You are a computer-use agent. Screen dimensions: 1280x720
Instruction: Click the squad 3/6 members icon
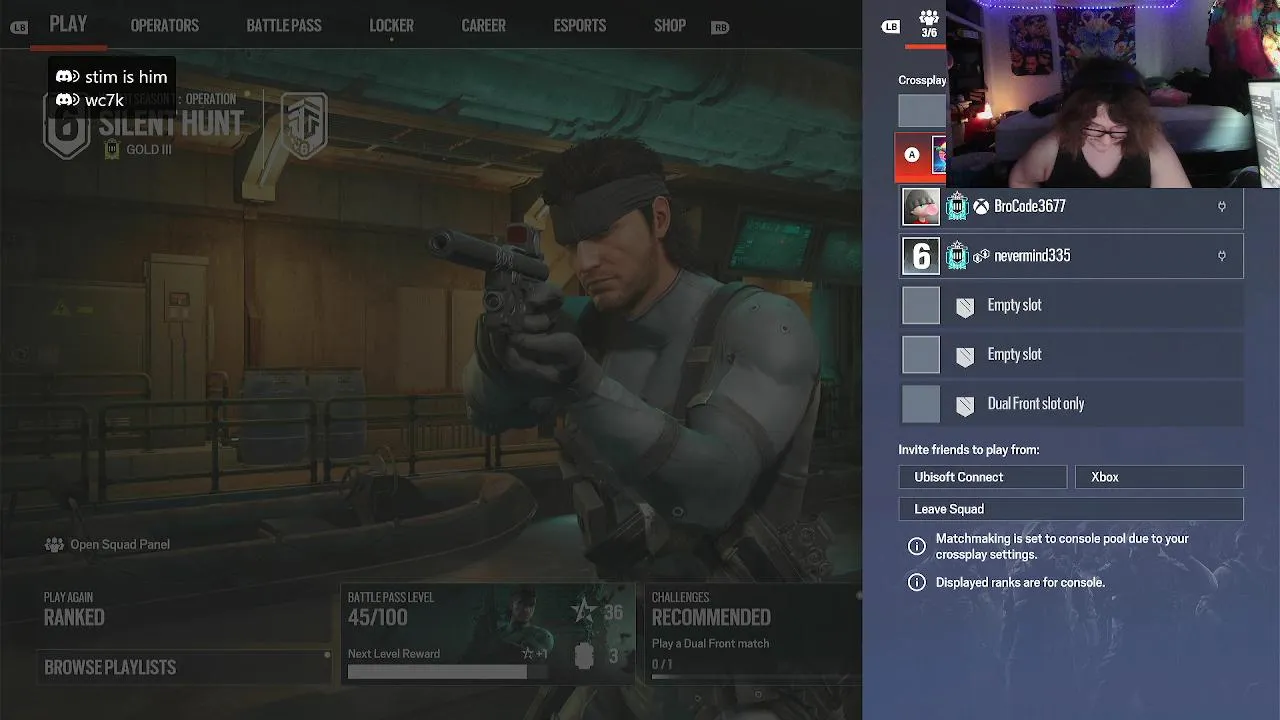point(929,24)
